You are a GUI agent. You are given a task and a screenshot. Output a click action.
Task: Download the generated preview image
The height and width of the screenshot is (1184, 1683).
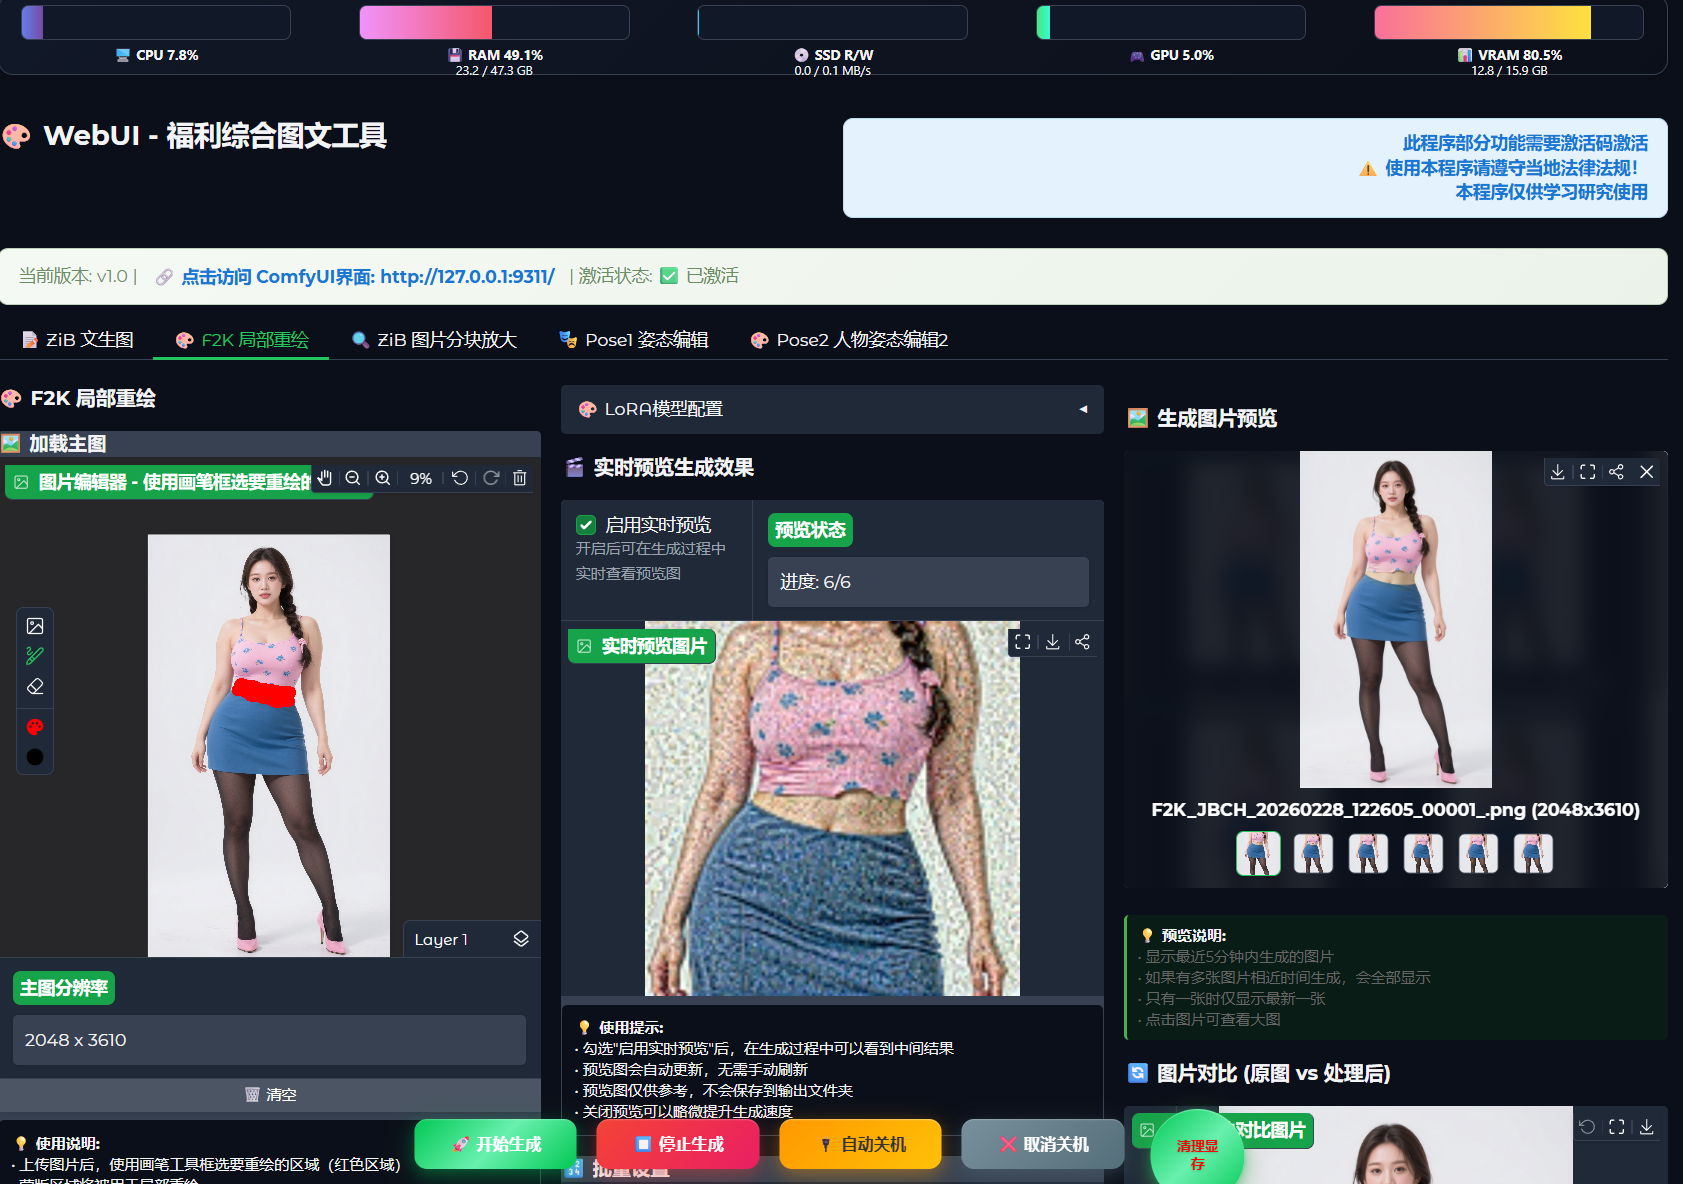click(1557, 472)
